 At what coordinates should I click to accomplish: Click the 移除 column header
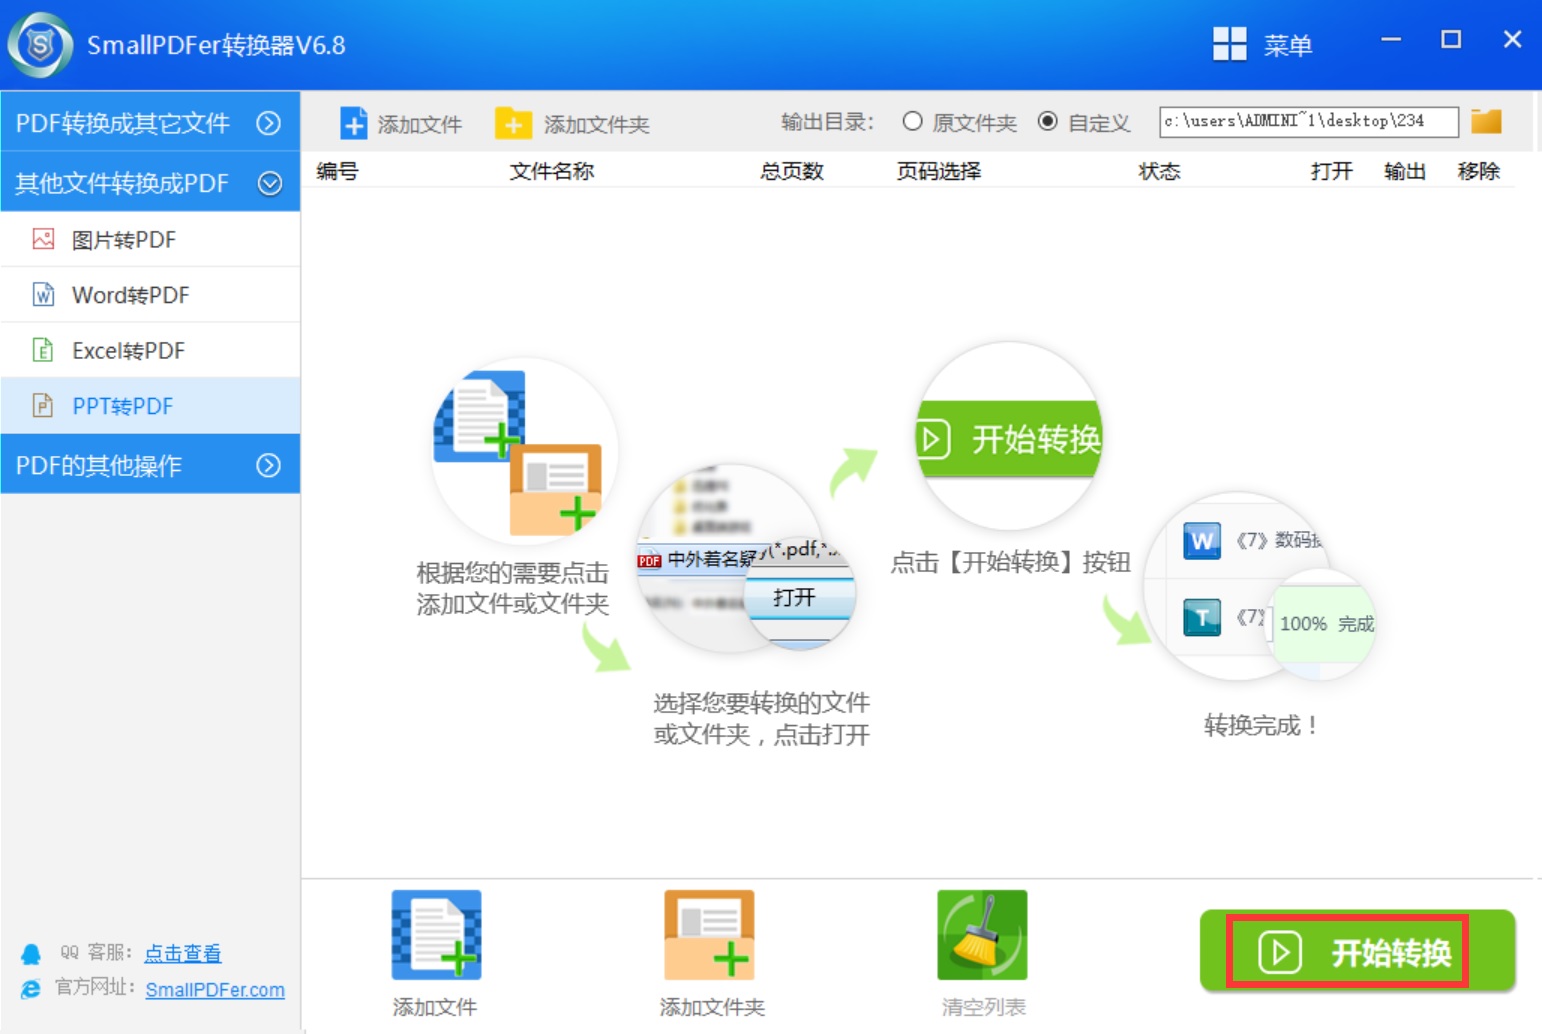coord(1478,171)
